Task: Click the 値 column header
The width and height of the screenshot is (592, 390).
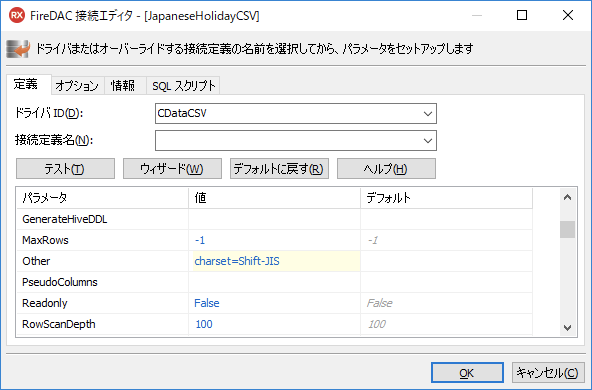Action: pyautogui.click(x=274, y=198)
